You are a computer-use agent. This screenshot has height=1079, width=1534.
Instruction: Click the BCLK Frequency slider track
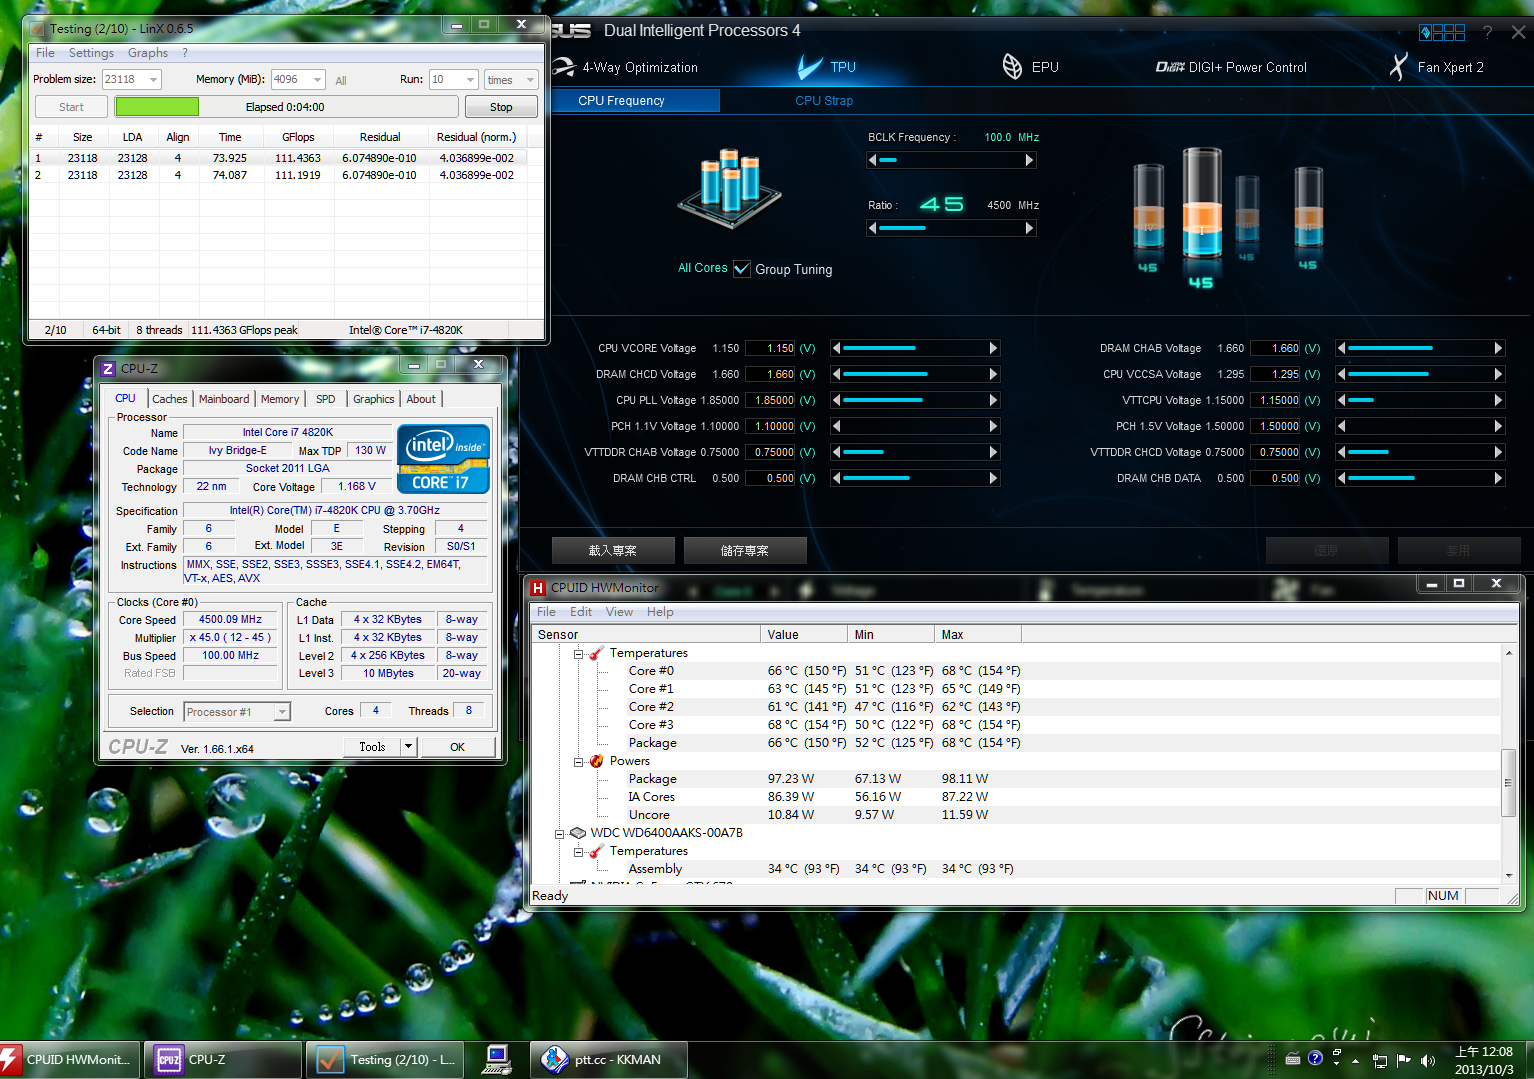point(951,160)
